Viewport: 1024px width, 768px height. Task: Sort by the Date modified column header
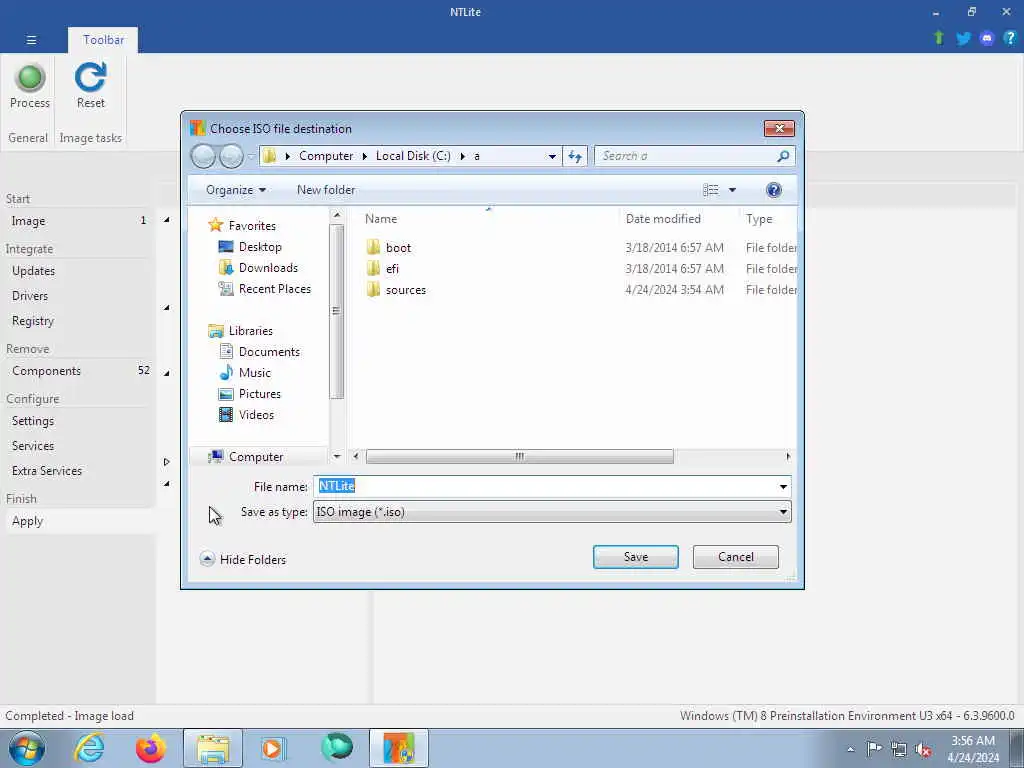click(663, 219)
